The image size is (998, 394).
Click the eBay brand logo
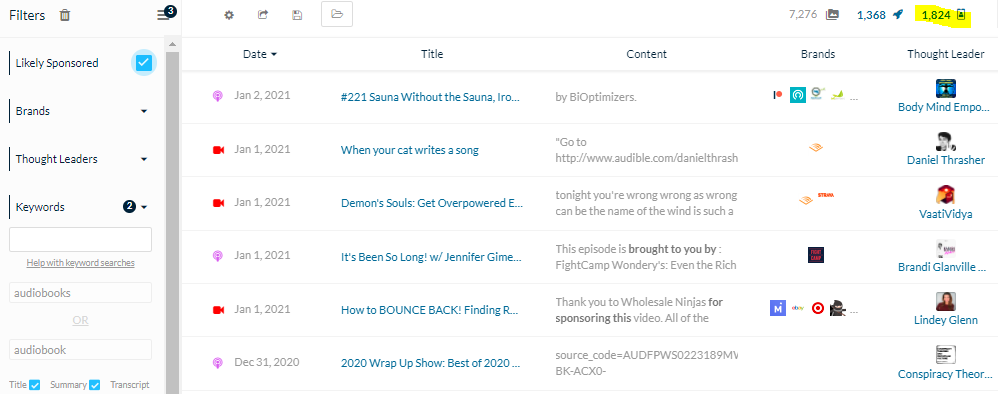click(x=798, y=308)
